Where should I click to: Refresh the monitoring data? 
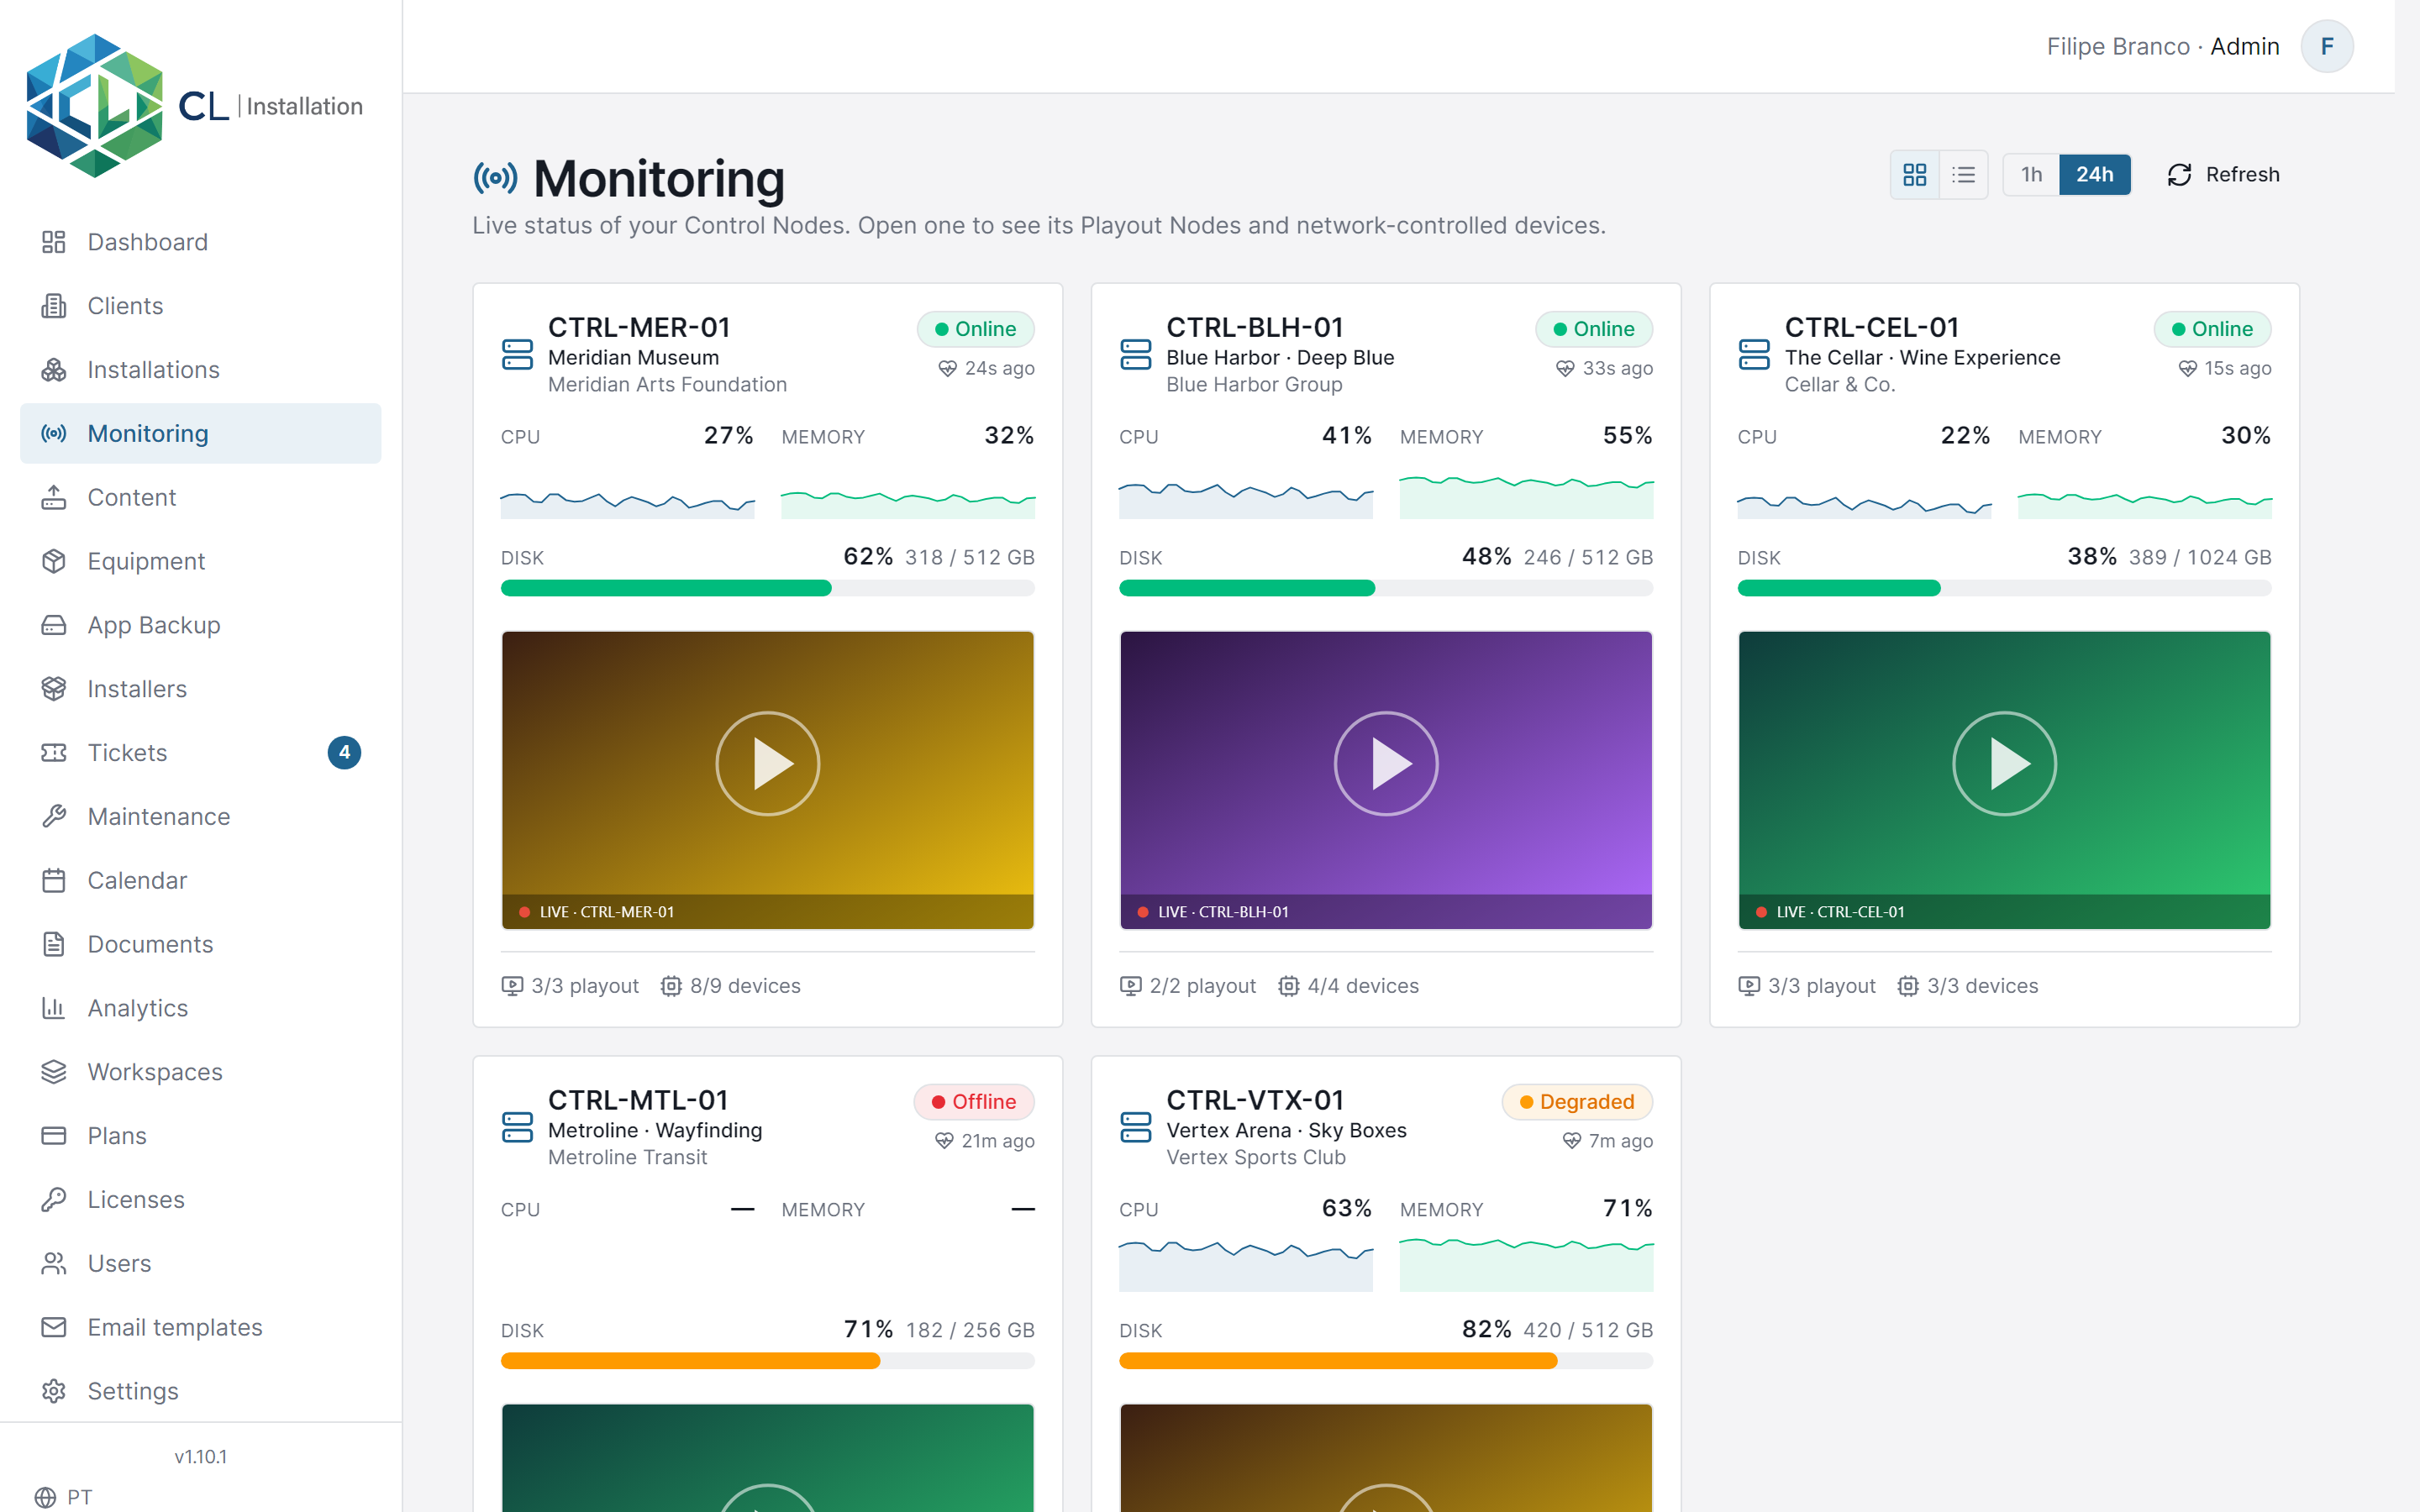coord(2223,175)
